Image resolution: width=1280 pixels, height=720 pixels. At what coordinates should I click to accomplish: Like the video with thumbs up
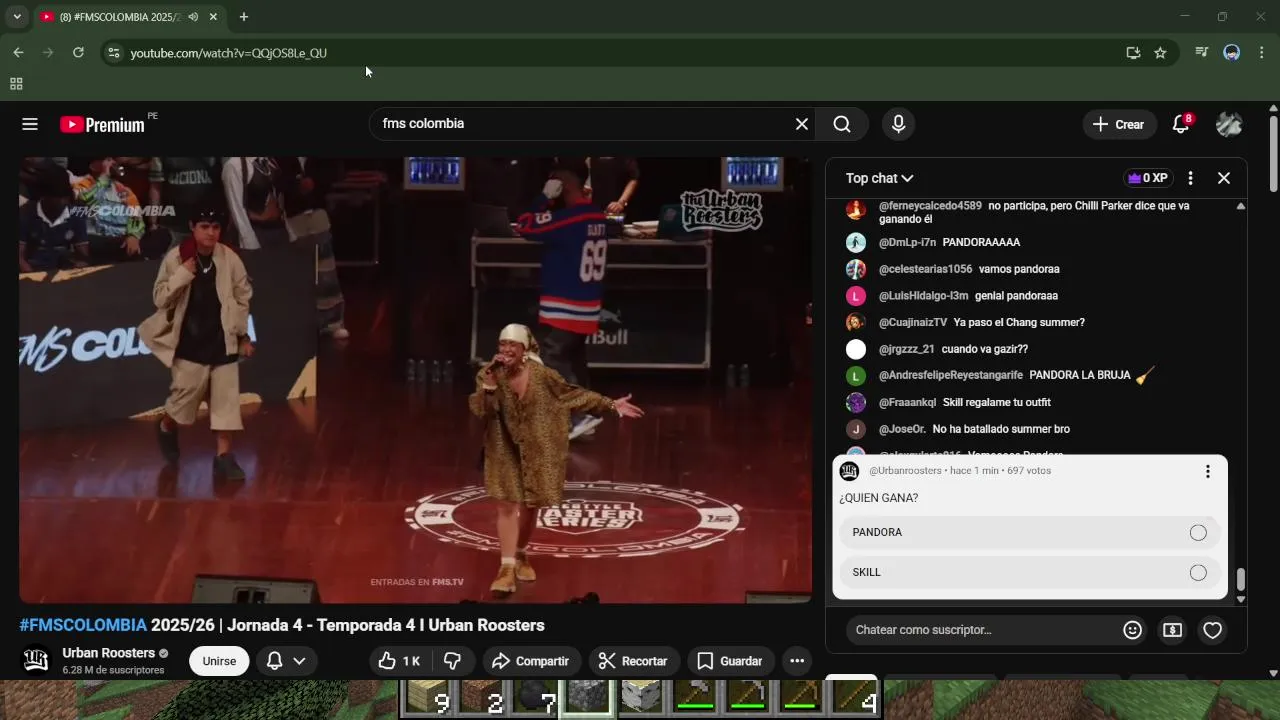tap(399, 661)
